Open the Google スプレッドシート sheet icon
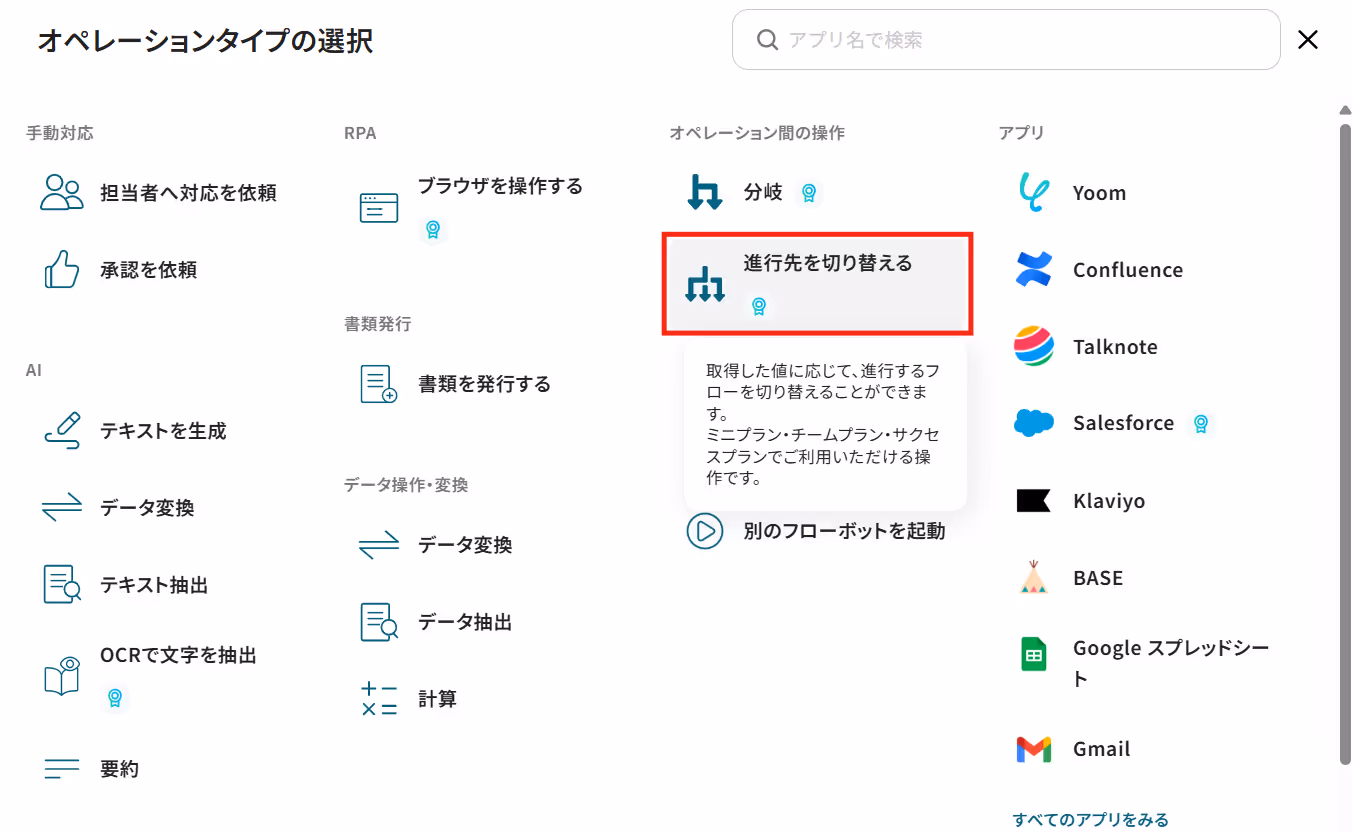Screen dimensions: 1352x832 point(1034,654)
